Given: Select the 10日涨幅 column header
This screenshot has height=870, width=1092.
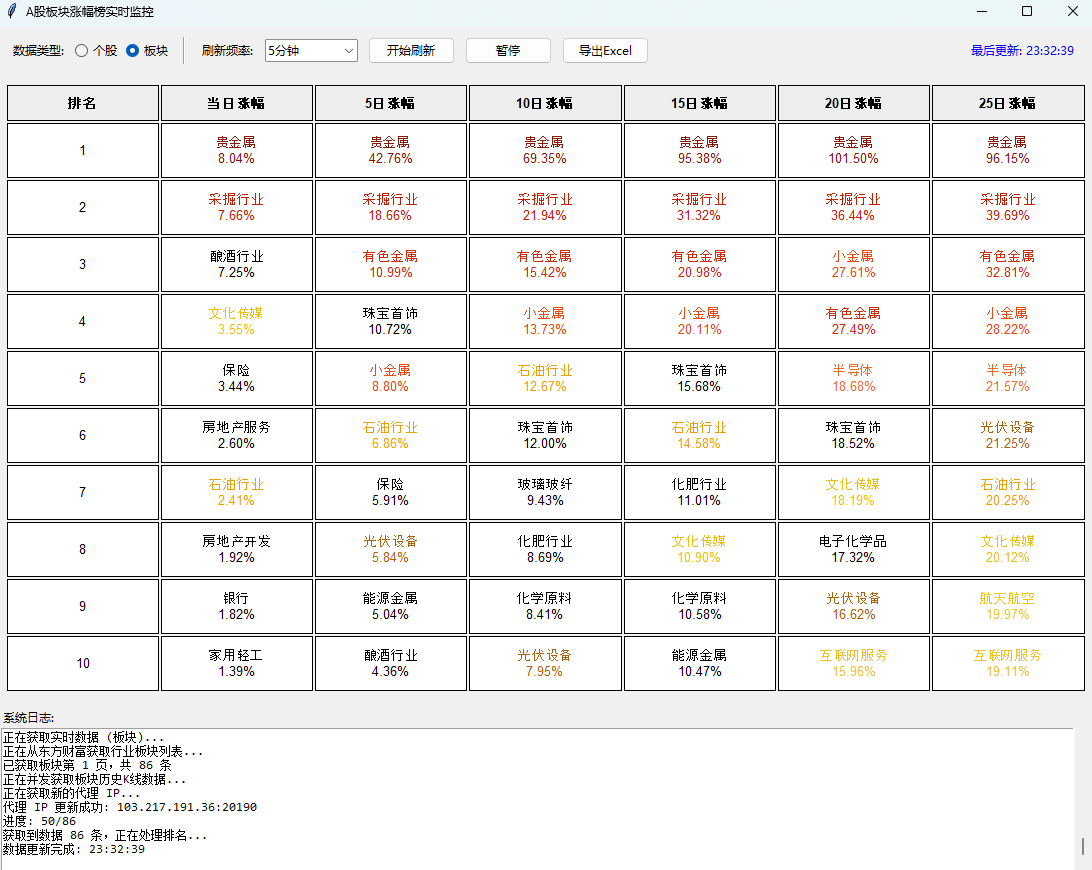Looking at the screenshot, I should [x=545, y=103].
